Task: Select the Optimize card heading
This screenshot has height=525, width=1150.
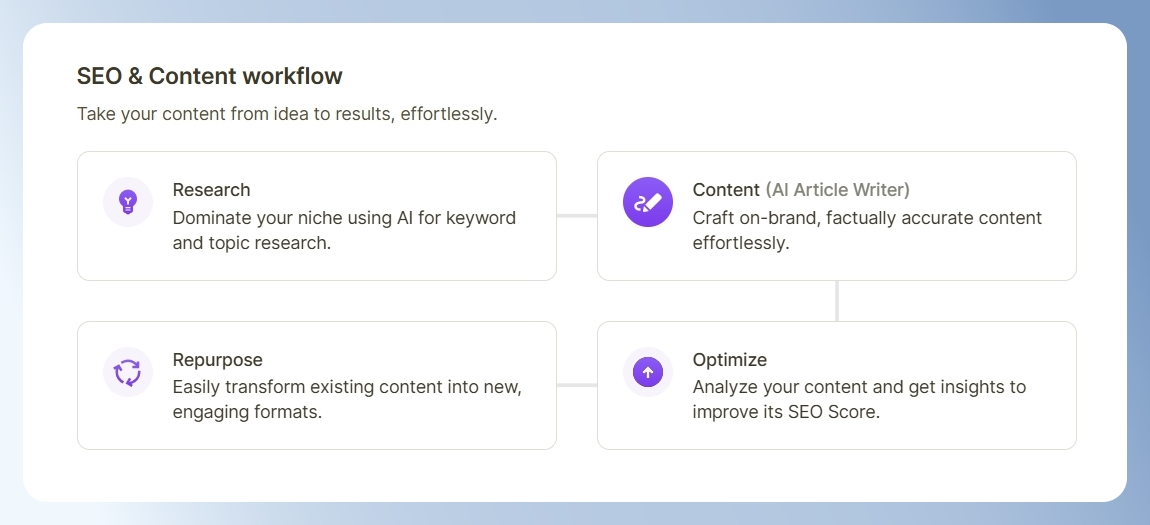Action: pyautogui.click(x=730, y=360)
